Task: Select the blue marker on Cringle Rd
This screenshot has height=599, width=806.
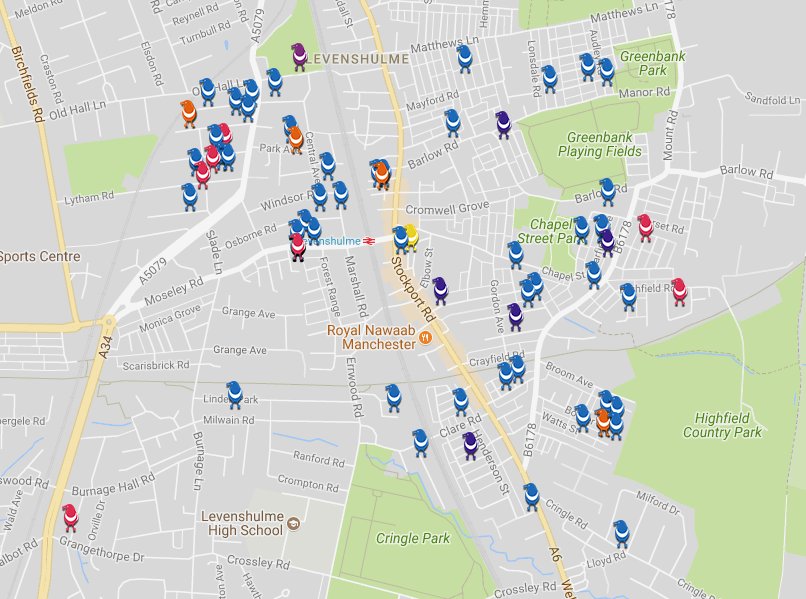Action: (532, 497)
